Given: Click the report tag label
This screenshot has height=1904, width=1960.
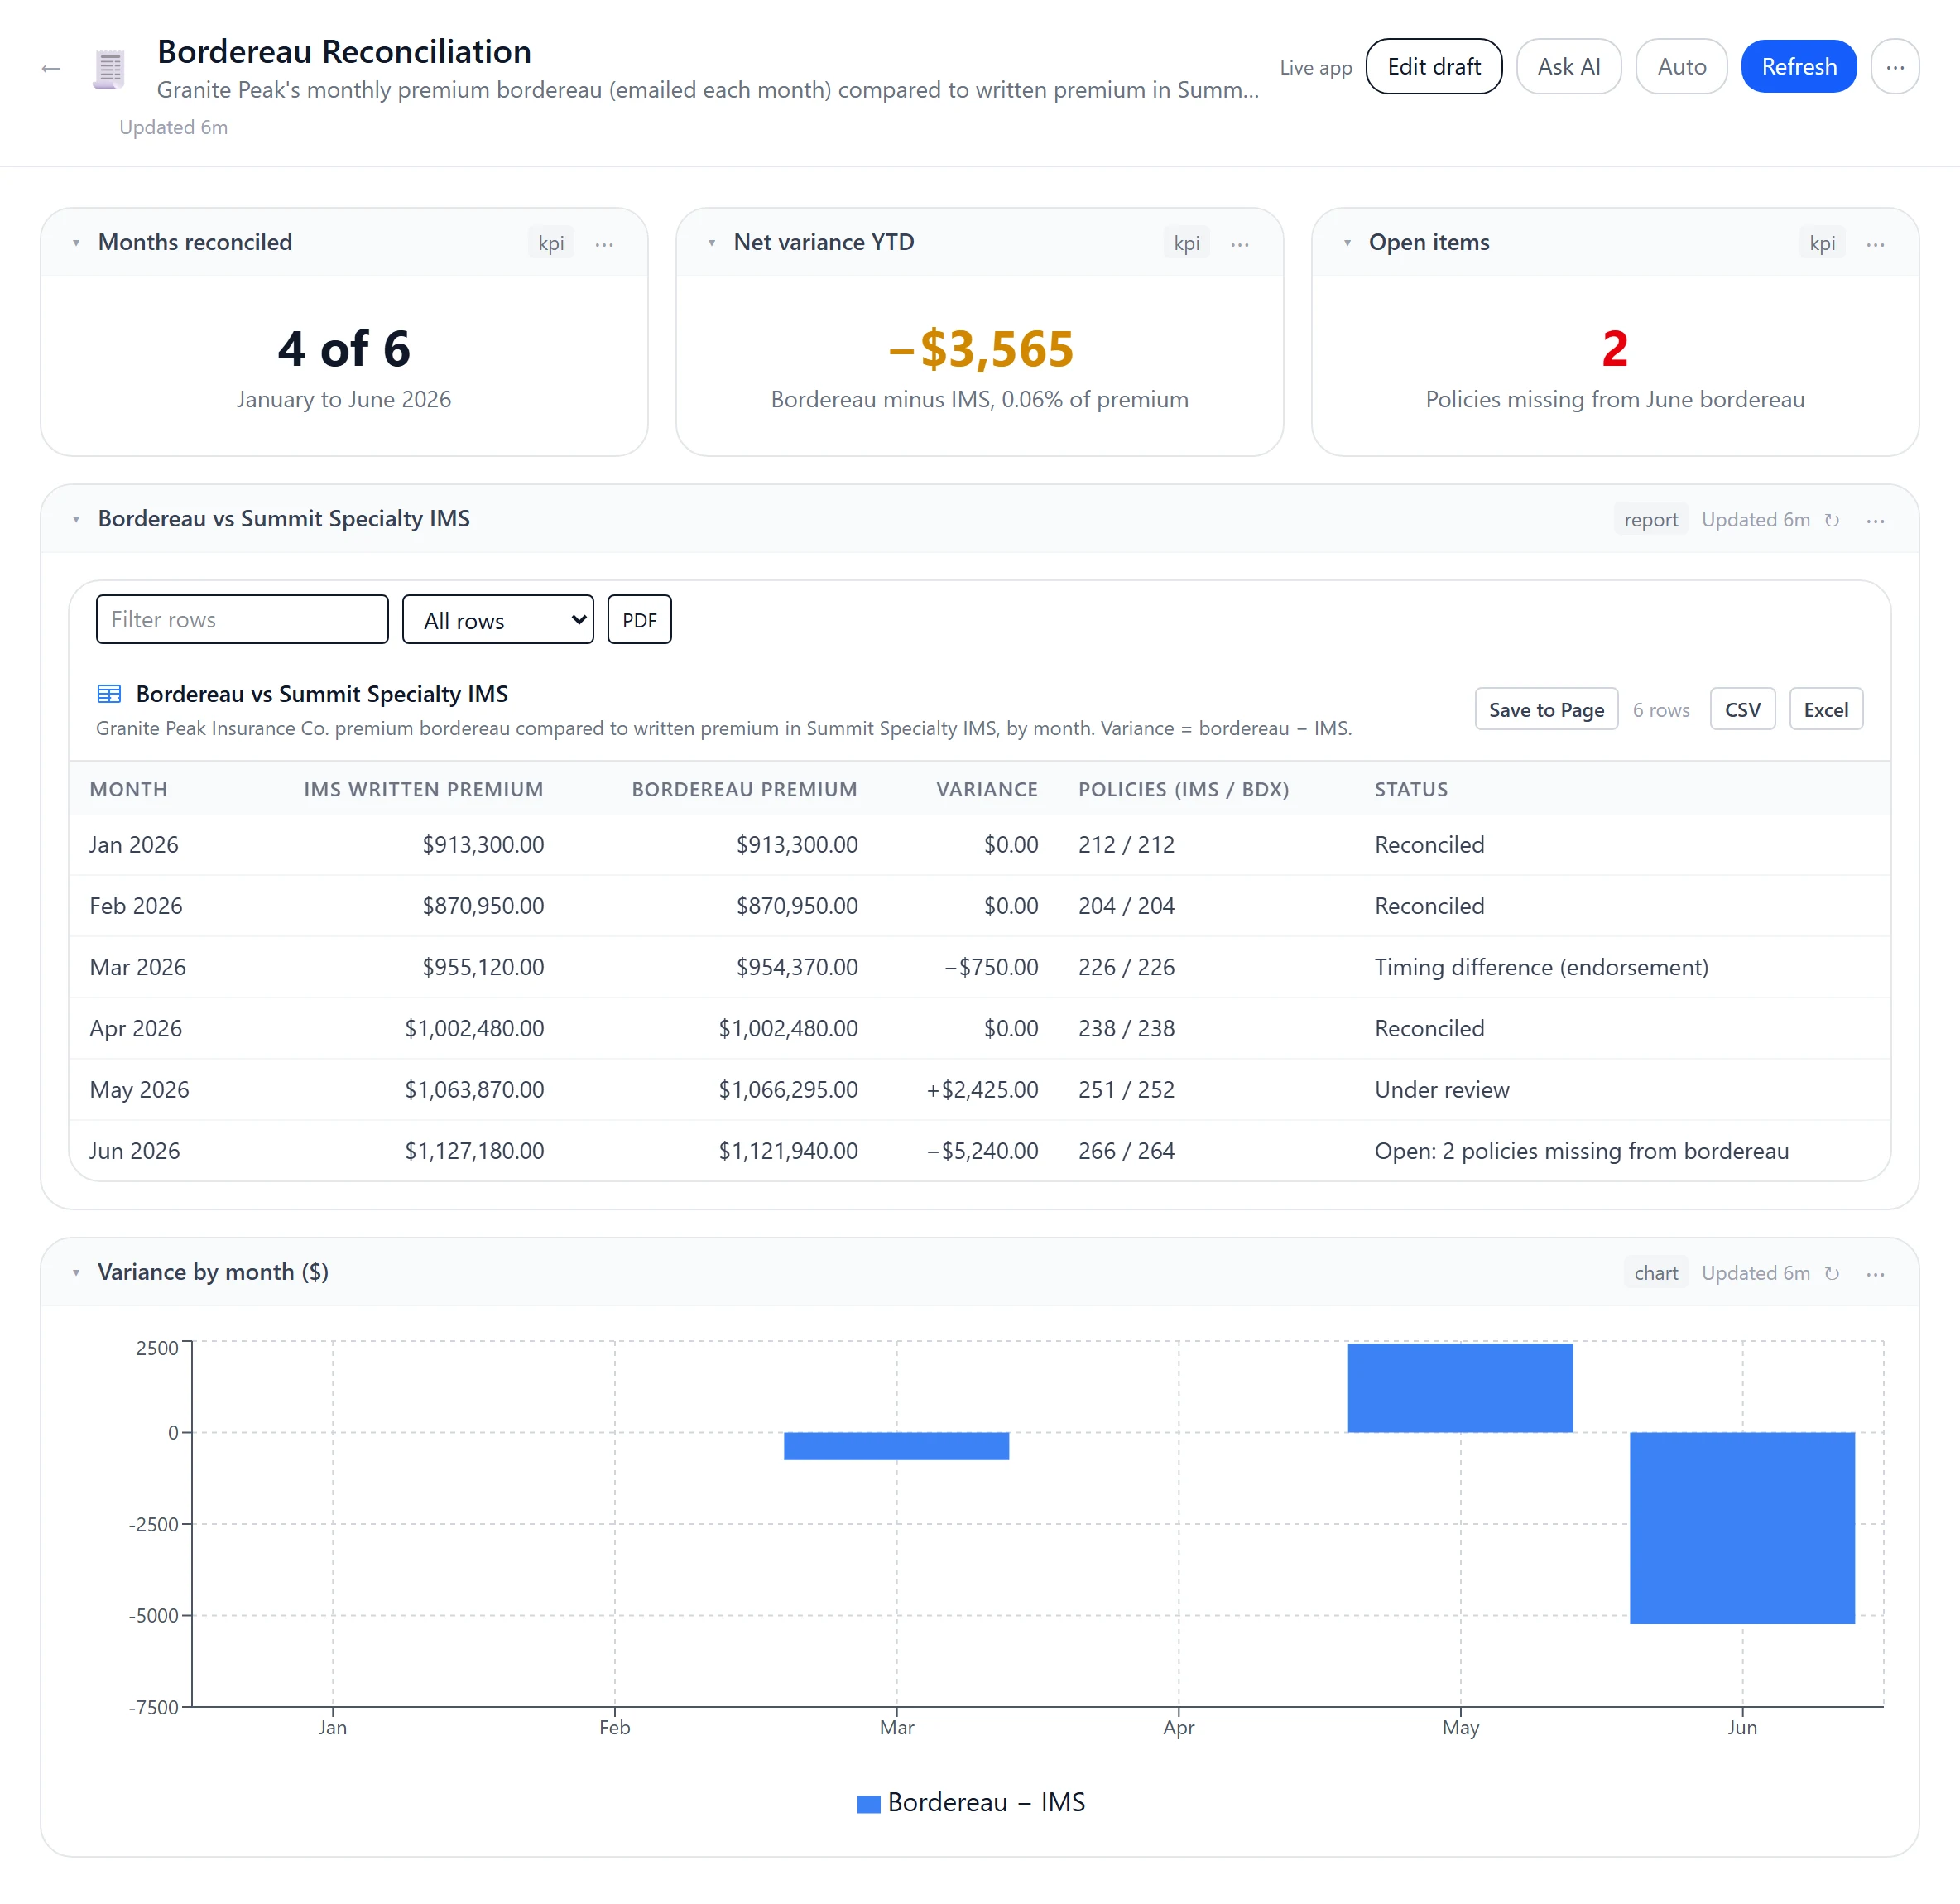Looking at the screenshot, I should pos(1650,519).
